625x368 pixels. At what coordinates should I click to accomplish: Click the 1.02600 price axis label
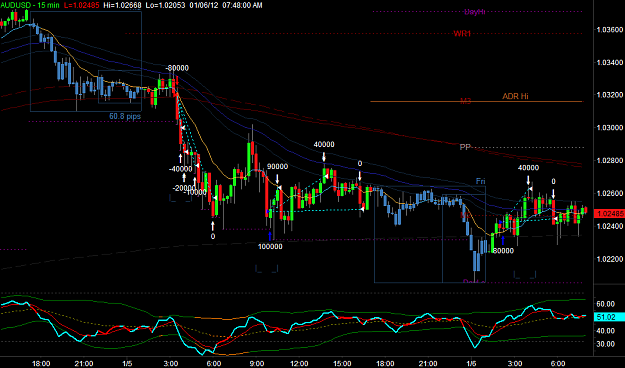tap(609, 193)
